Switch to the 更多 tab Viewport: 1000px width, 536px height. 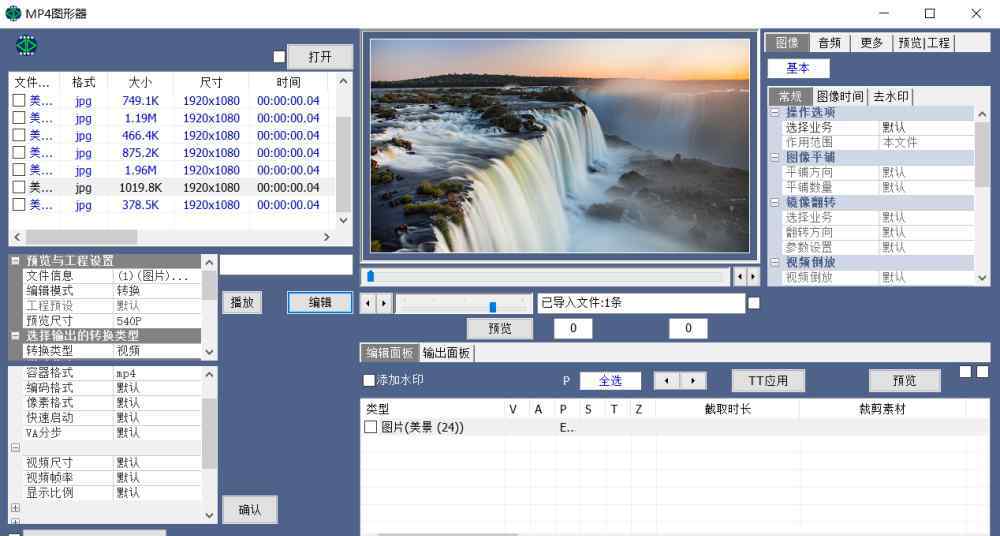click(x=871, y=43)
